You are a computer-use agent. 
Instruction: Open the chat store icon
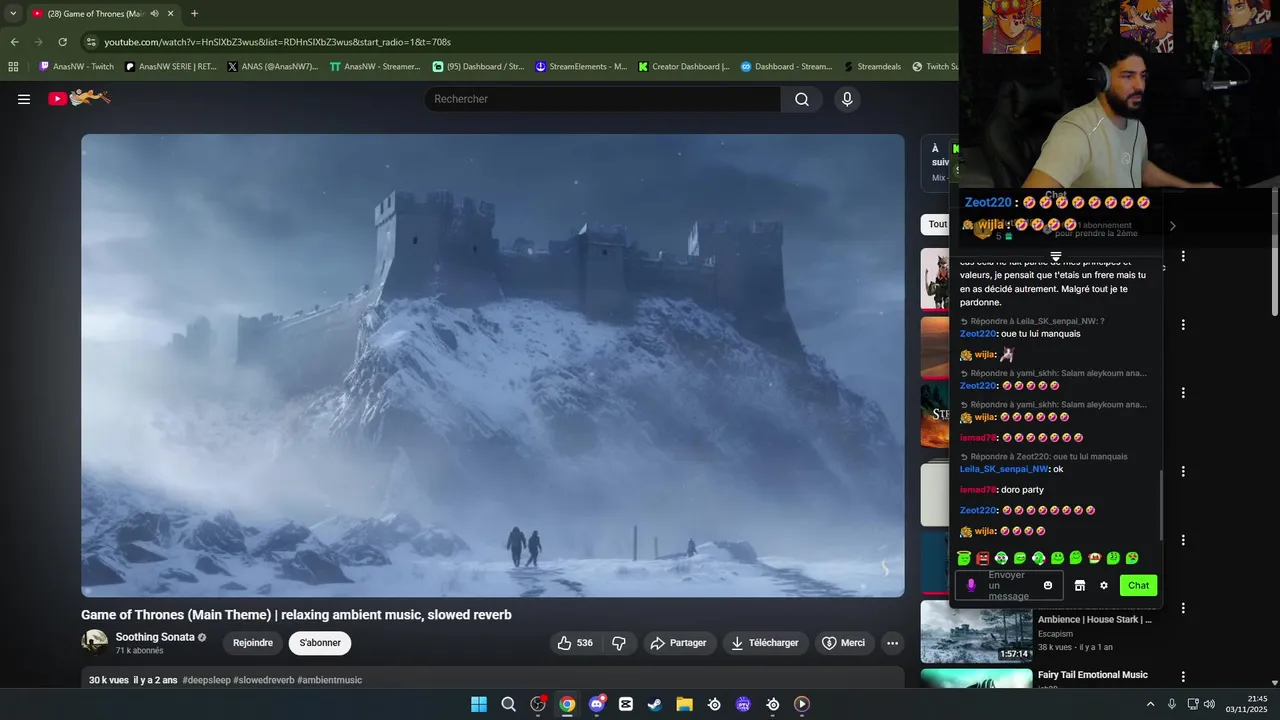click(x=1079, y=586)
